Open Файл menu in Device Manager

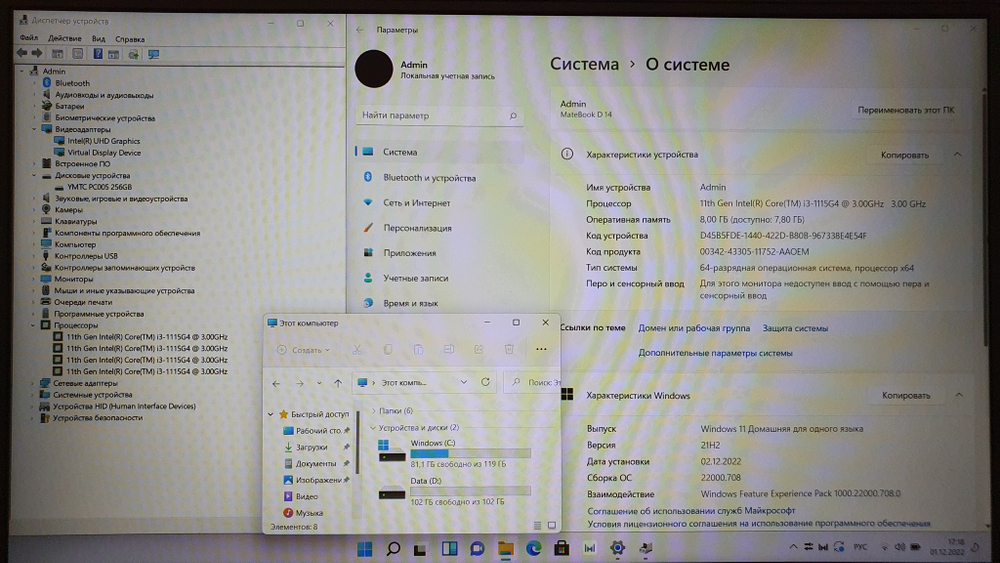click(x=29, y=38)
